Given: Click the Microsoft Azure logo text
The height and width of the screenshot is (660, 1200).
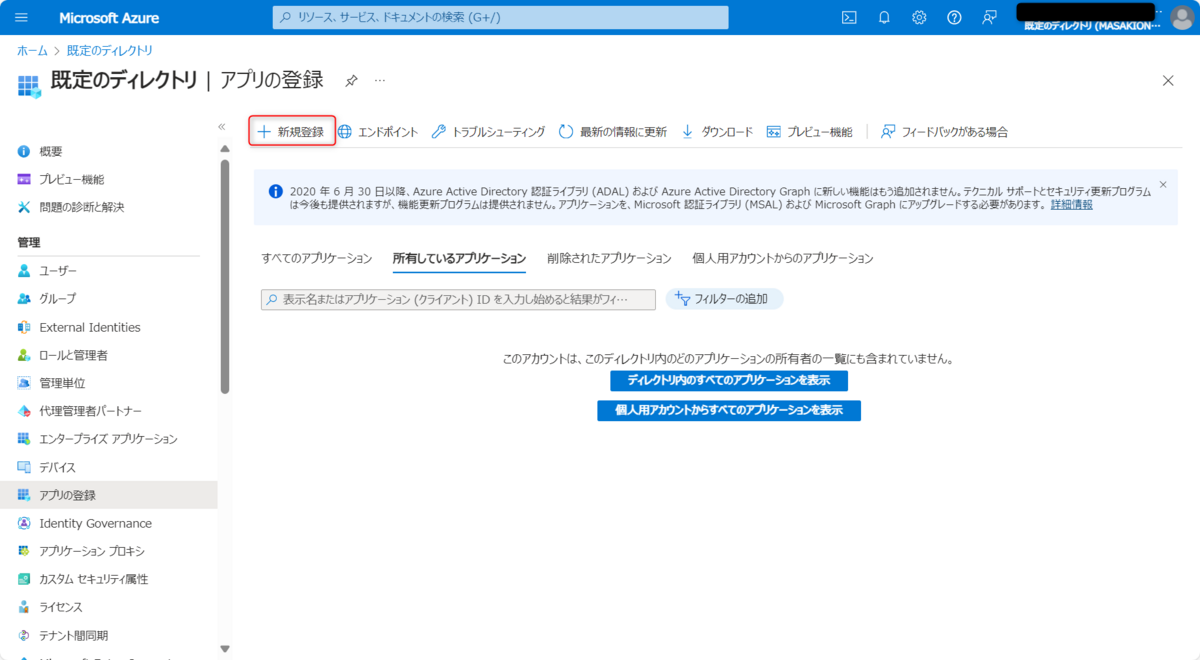Looking at the screenshot, I should [x=109, y=18].
